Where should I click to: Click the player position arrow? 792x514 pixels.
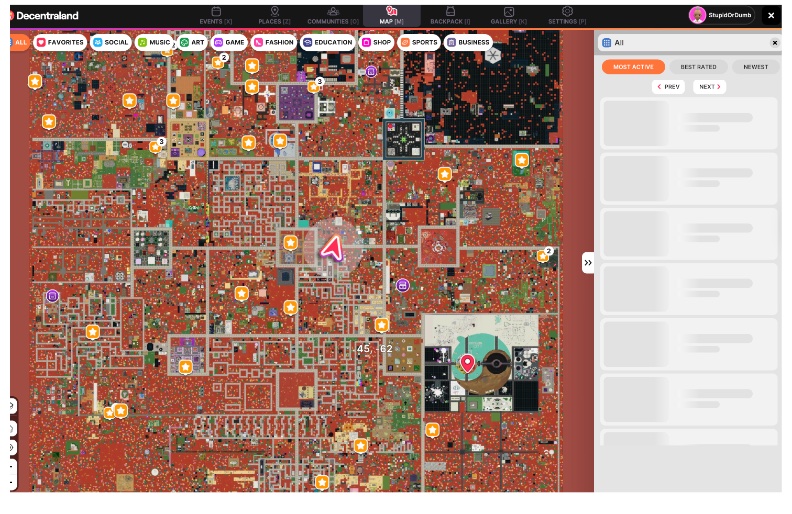pos(333,248)
